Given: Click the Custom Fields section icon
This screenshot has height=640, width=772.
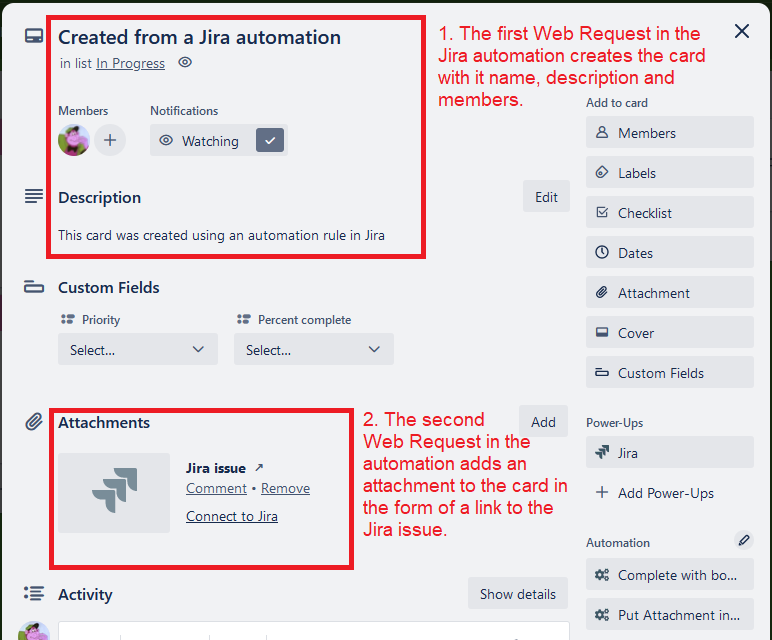Looking at the screenshot, I should [x=34, y=287].
